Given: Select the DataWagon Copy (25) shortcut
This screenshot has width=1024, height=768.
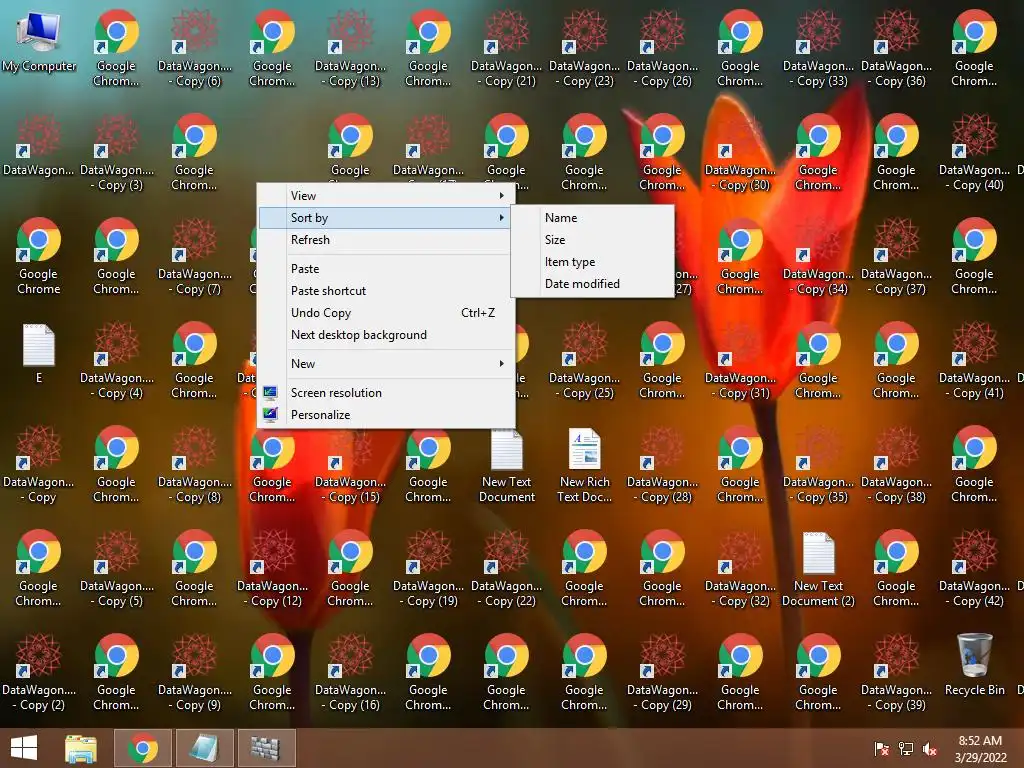Looking at the screenshot, I should [x=584, y=360].
